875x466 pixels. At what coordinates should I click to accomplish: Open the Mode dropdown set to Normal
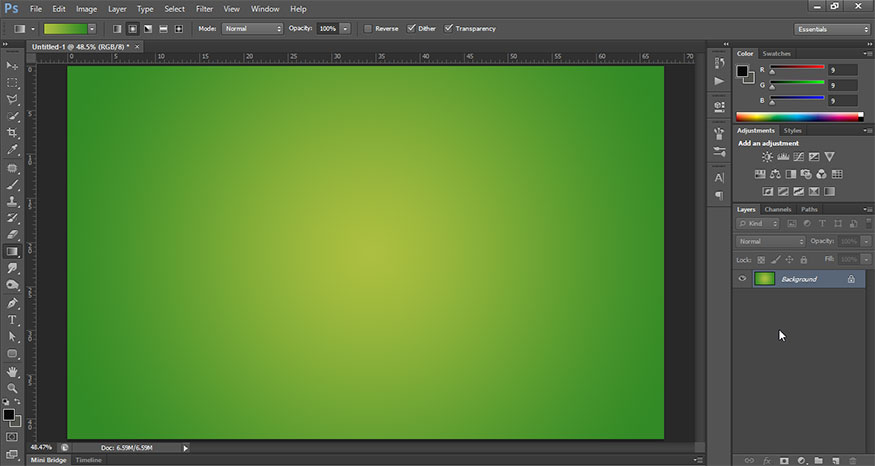point(253,28)
